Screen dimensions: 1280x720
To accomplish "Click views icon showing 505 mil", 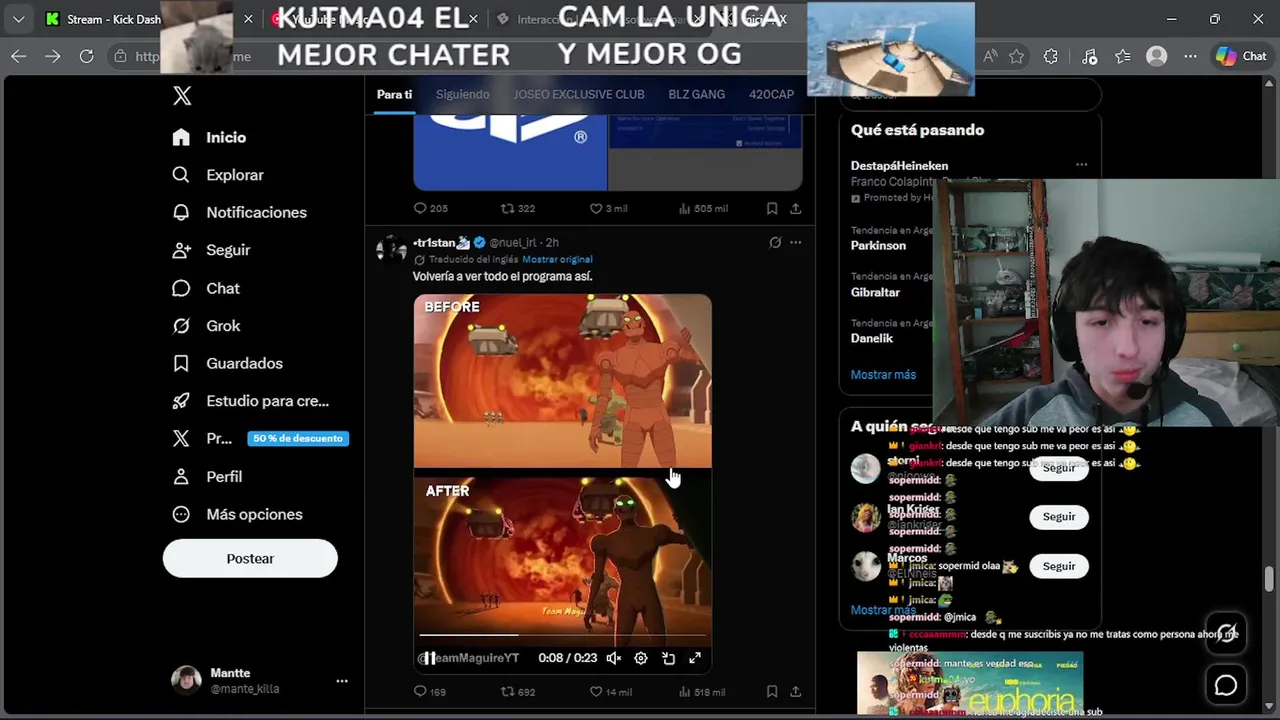I will click(685, 208).
